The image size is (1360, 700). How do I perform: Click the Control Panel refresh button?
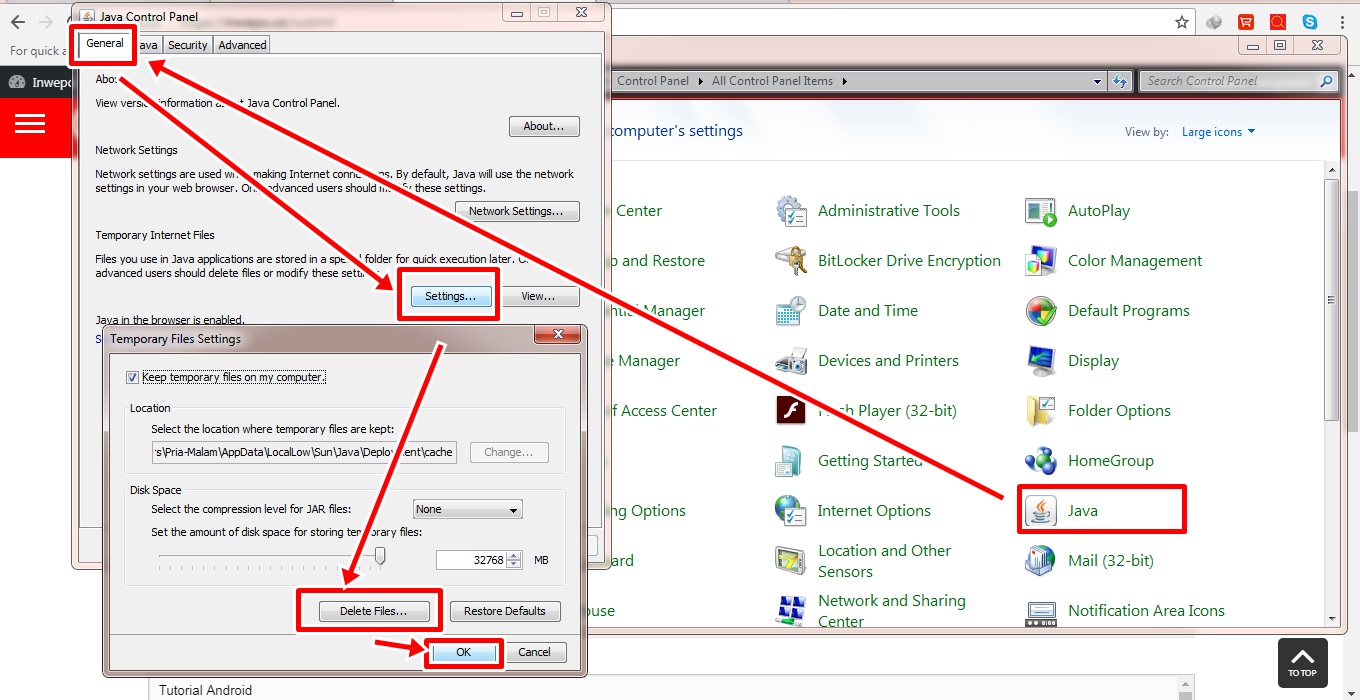pos(1120,81)
